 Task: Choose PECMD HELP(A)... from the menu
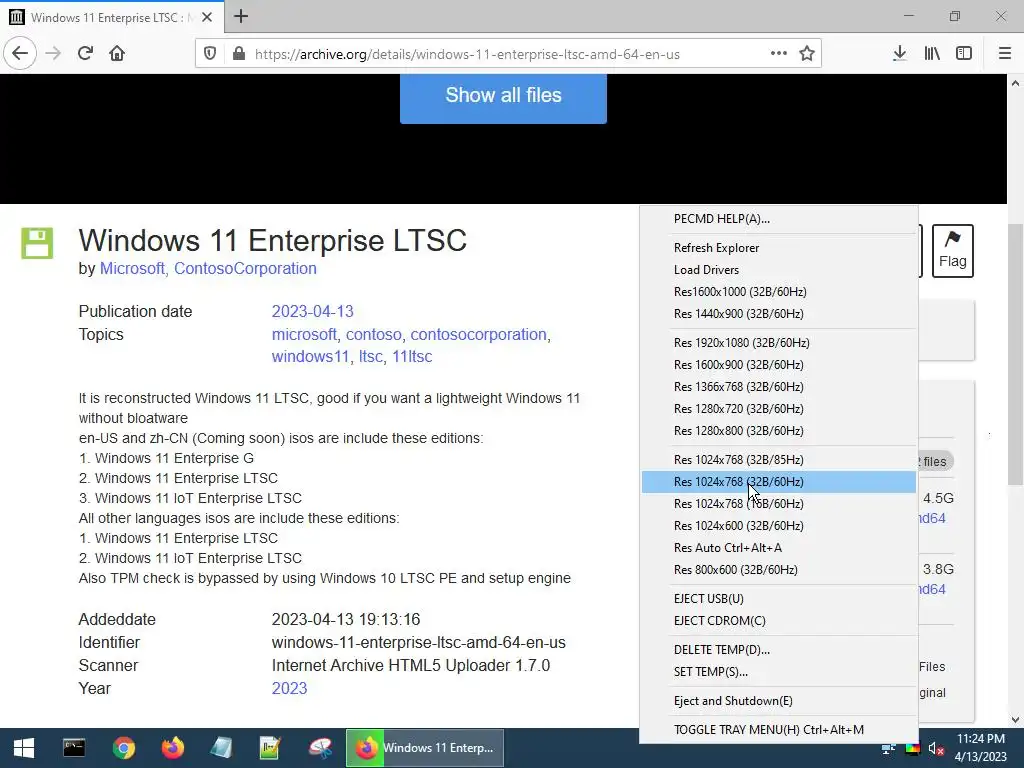(778, 219)
